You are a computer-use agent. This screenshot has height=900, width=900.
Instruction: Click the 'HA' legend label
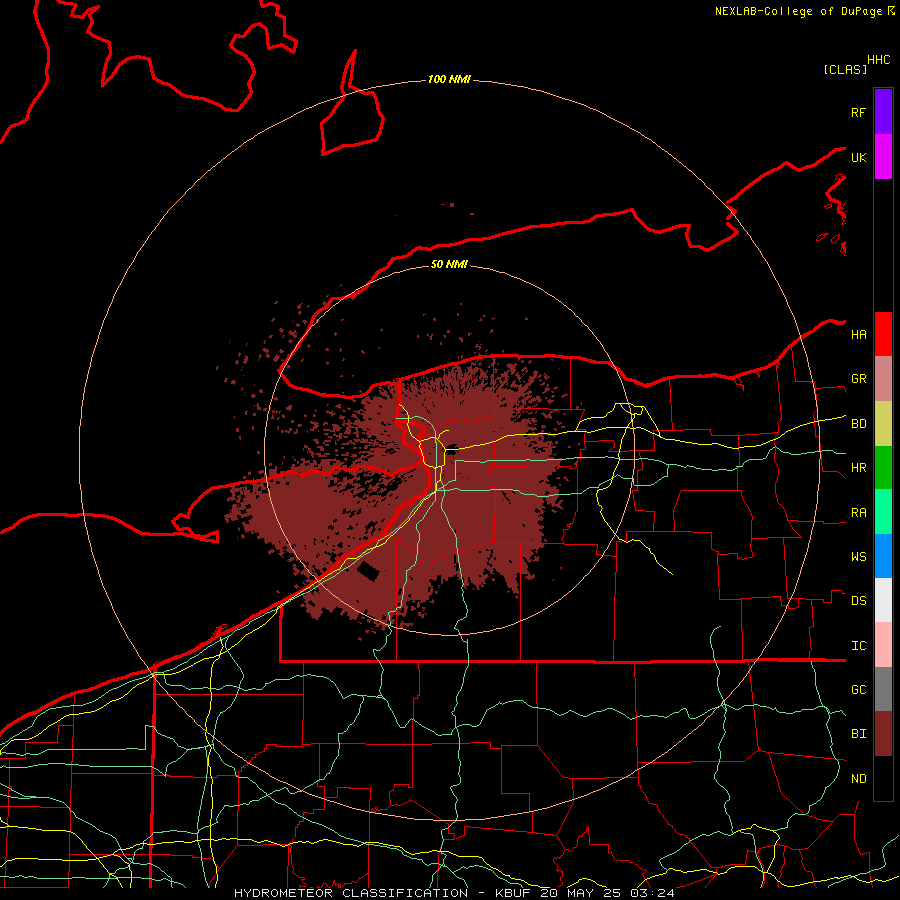tap(858, 335)
